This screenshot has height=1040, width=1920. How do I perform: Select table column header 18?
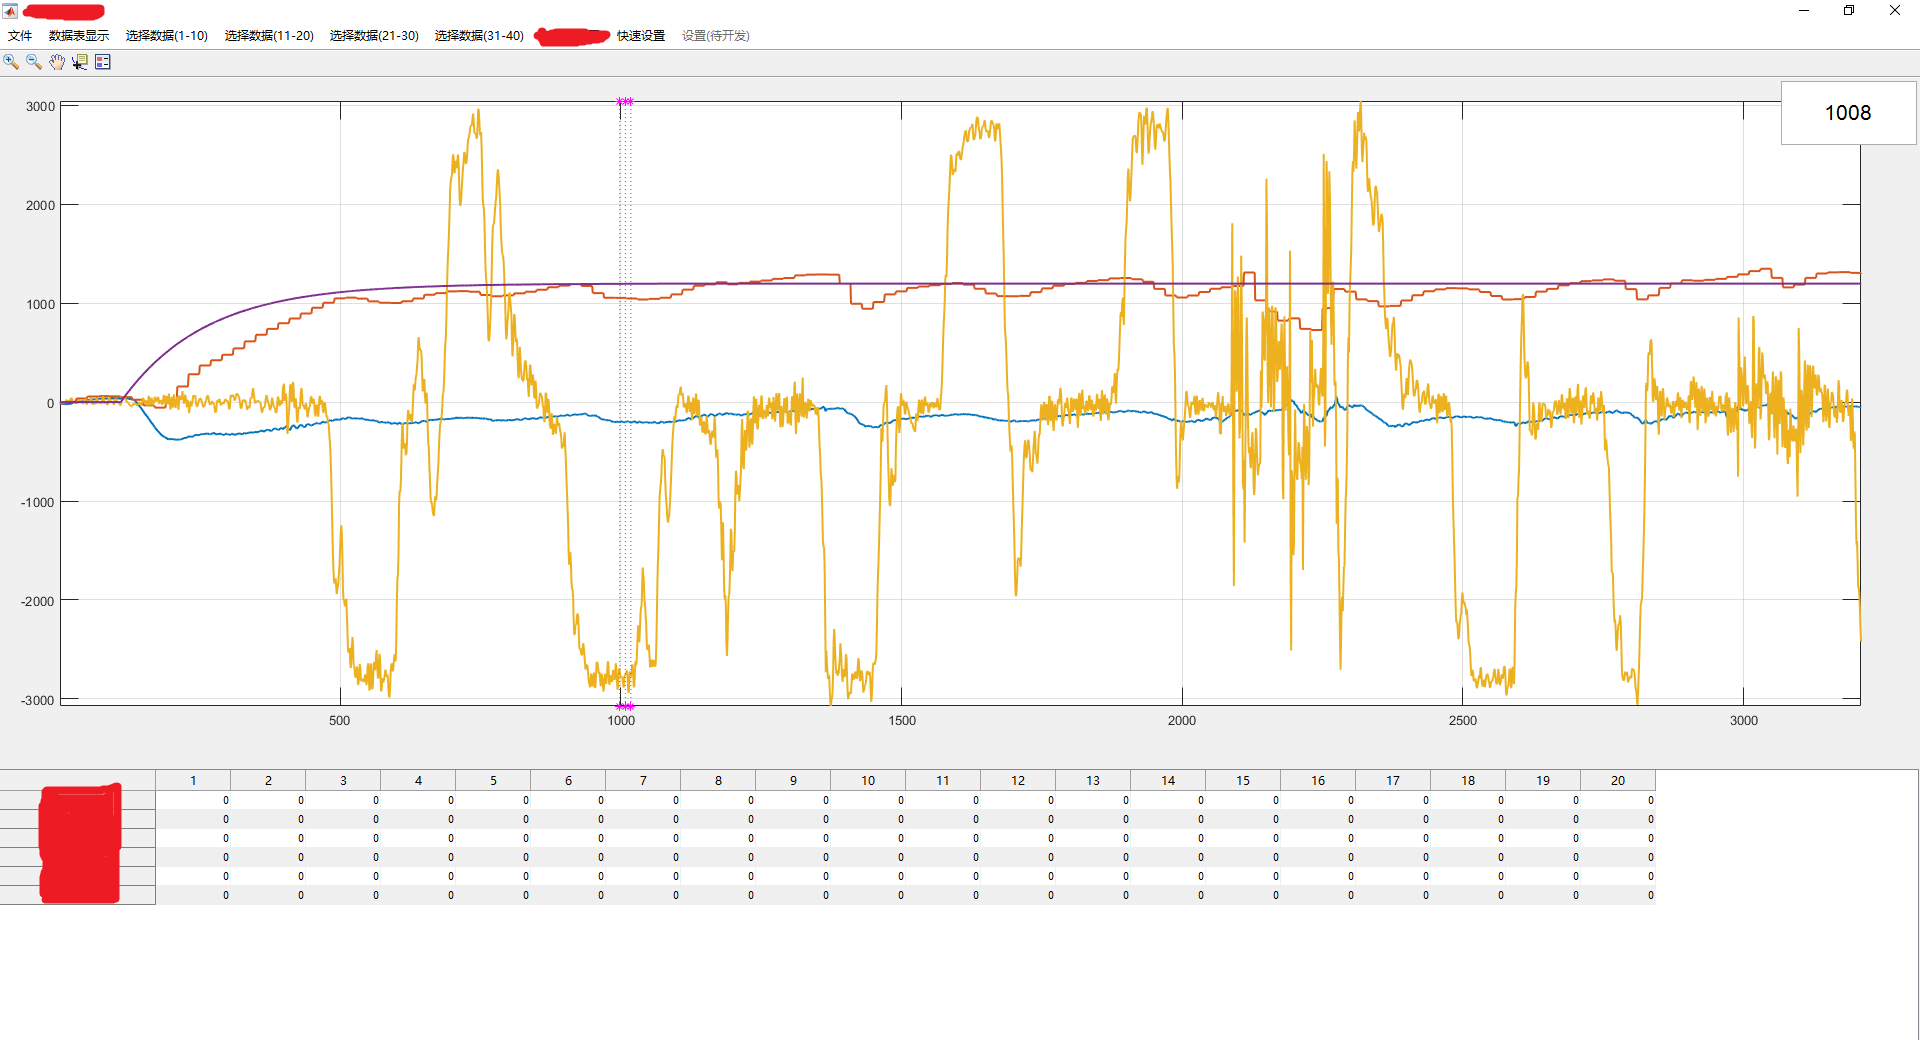pos(1468,780)
